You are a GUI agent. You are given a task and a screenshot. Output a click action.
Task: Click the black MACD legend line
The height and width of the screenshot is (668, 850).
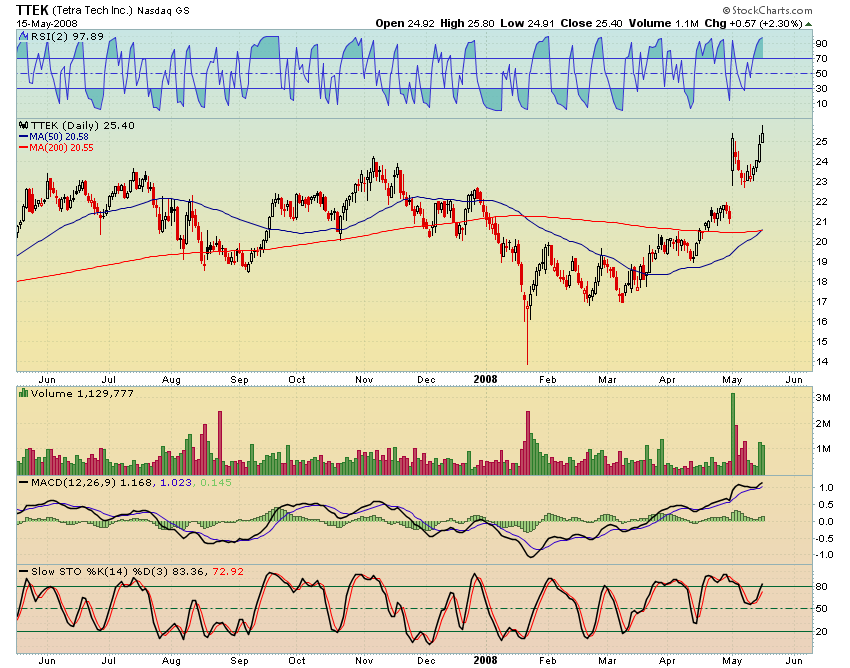click(x=23, y=482)
